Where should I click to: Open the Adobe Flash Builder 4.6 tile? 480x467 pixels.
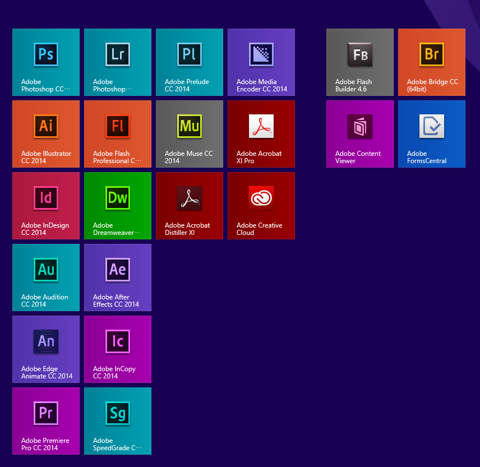pyautogui.click(x=360, y=62)
